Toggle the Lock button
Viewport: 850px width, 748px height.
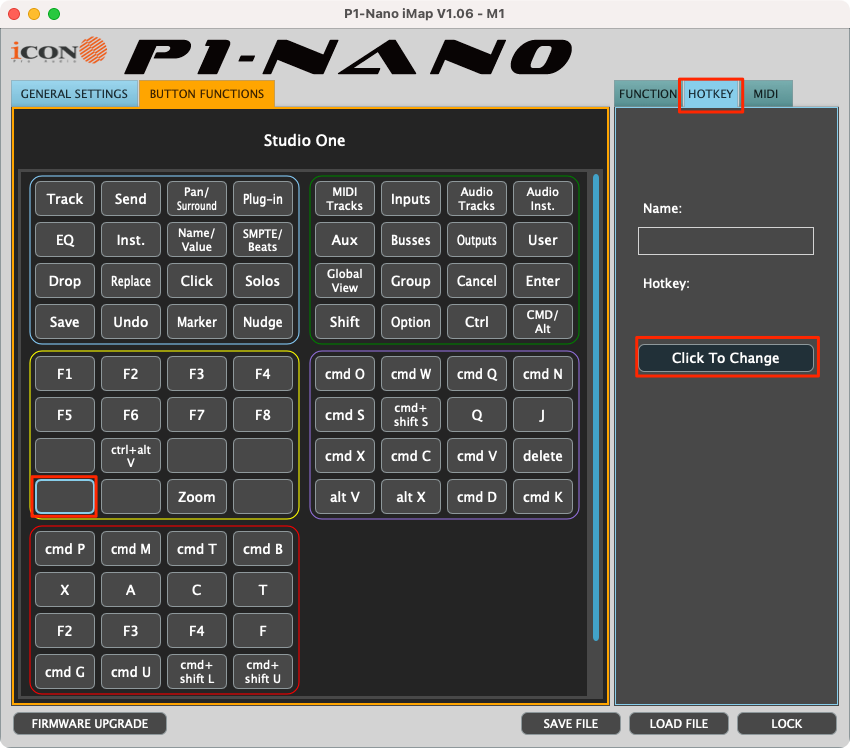(x=786, y=723)
